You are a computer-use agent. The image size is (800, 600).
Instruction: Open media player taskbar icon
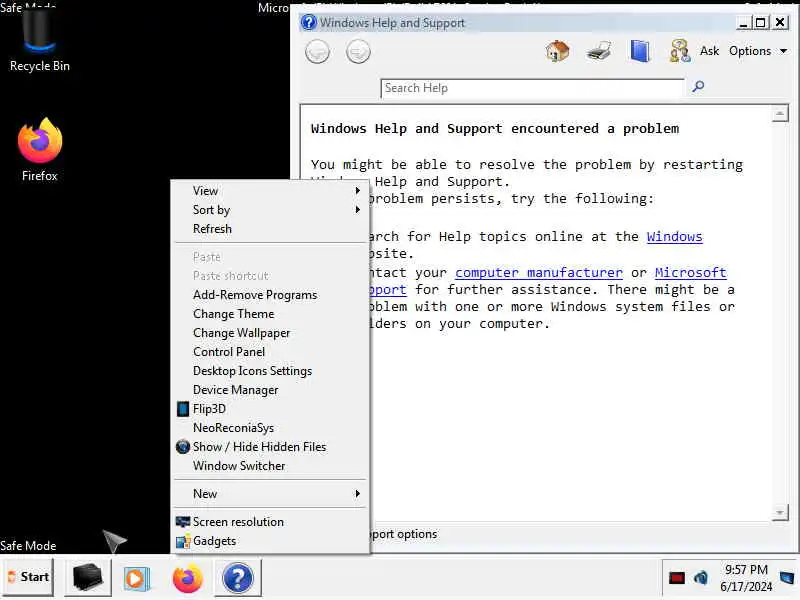[x=137, y=578]
